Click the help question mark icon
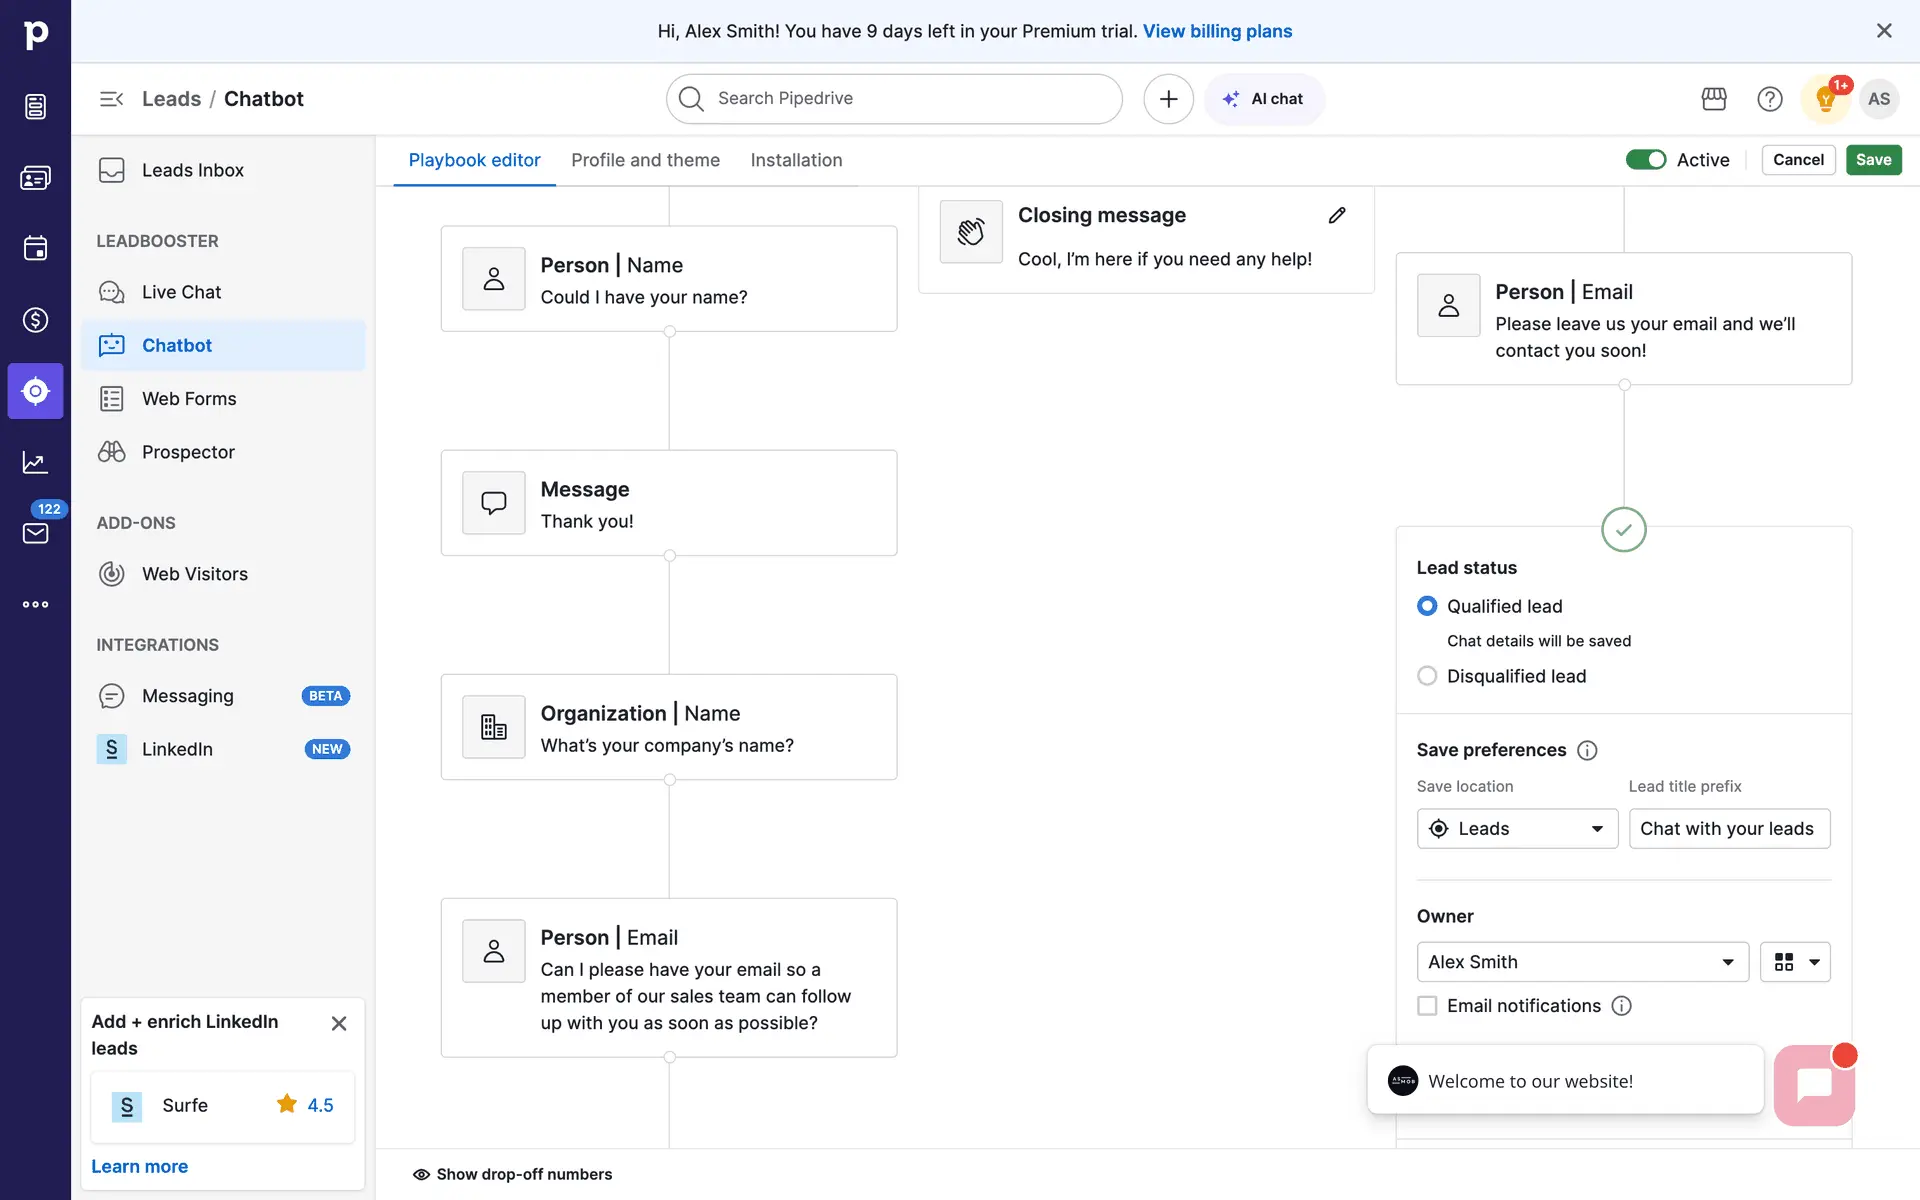 [1769, 99]
